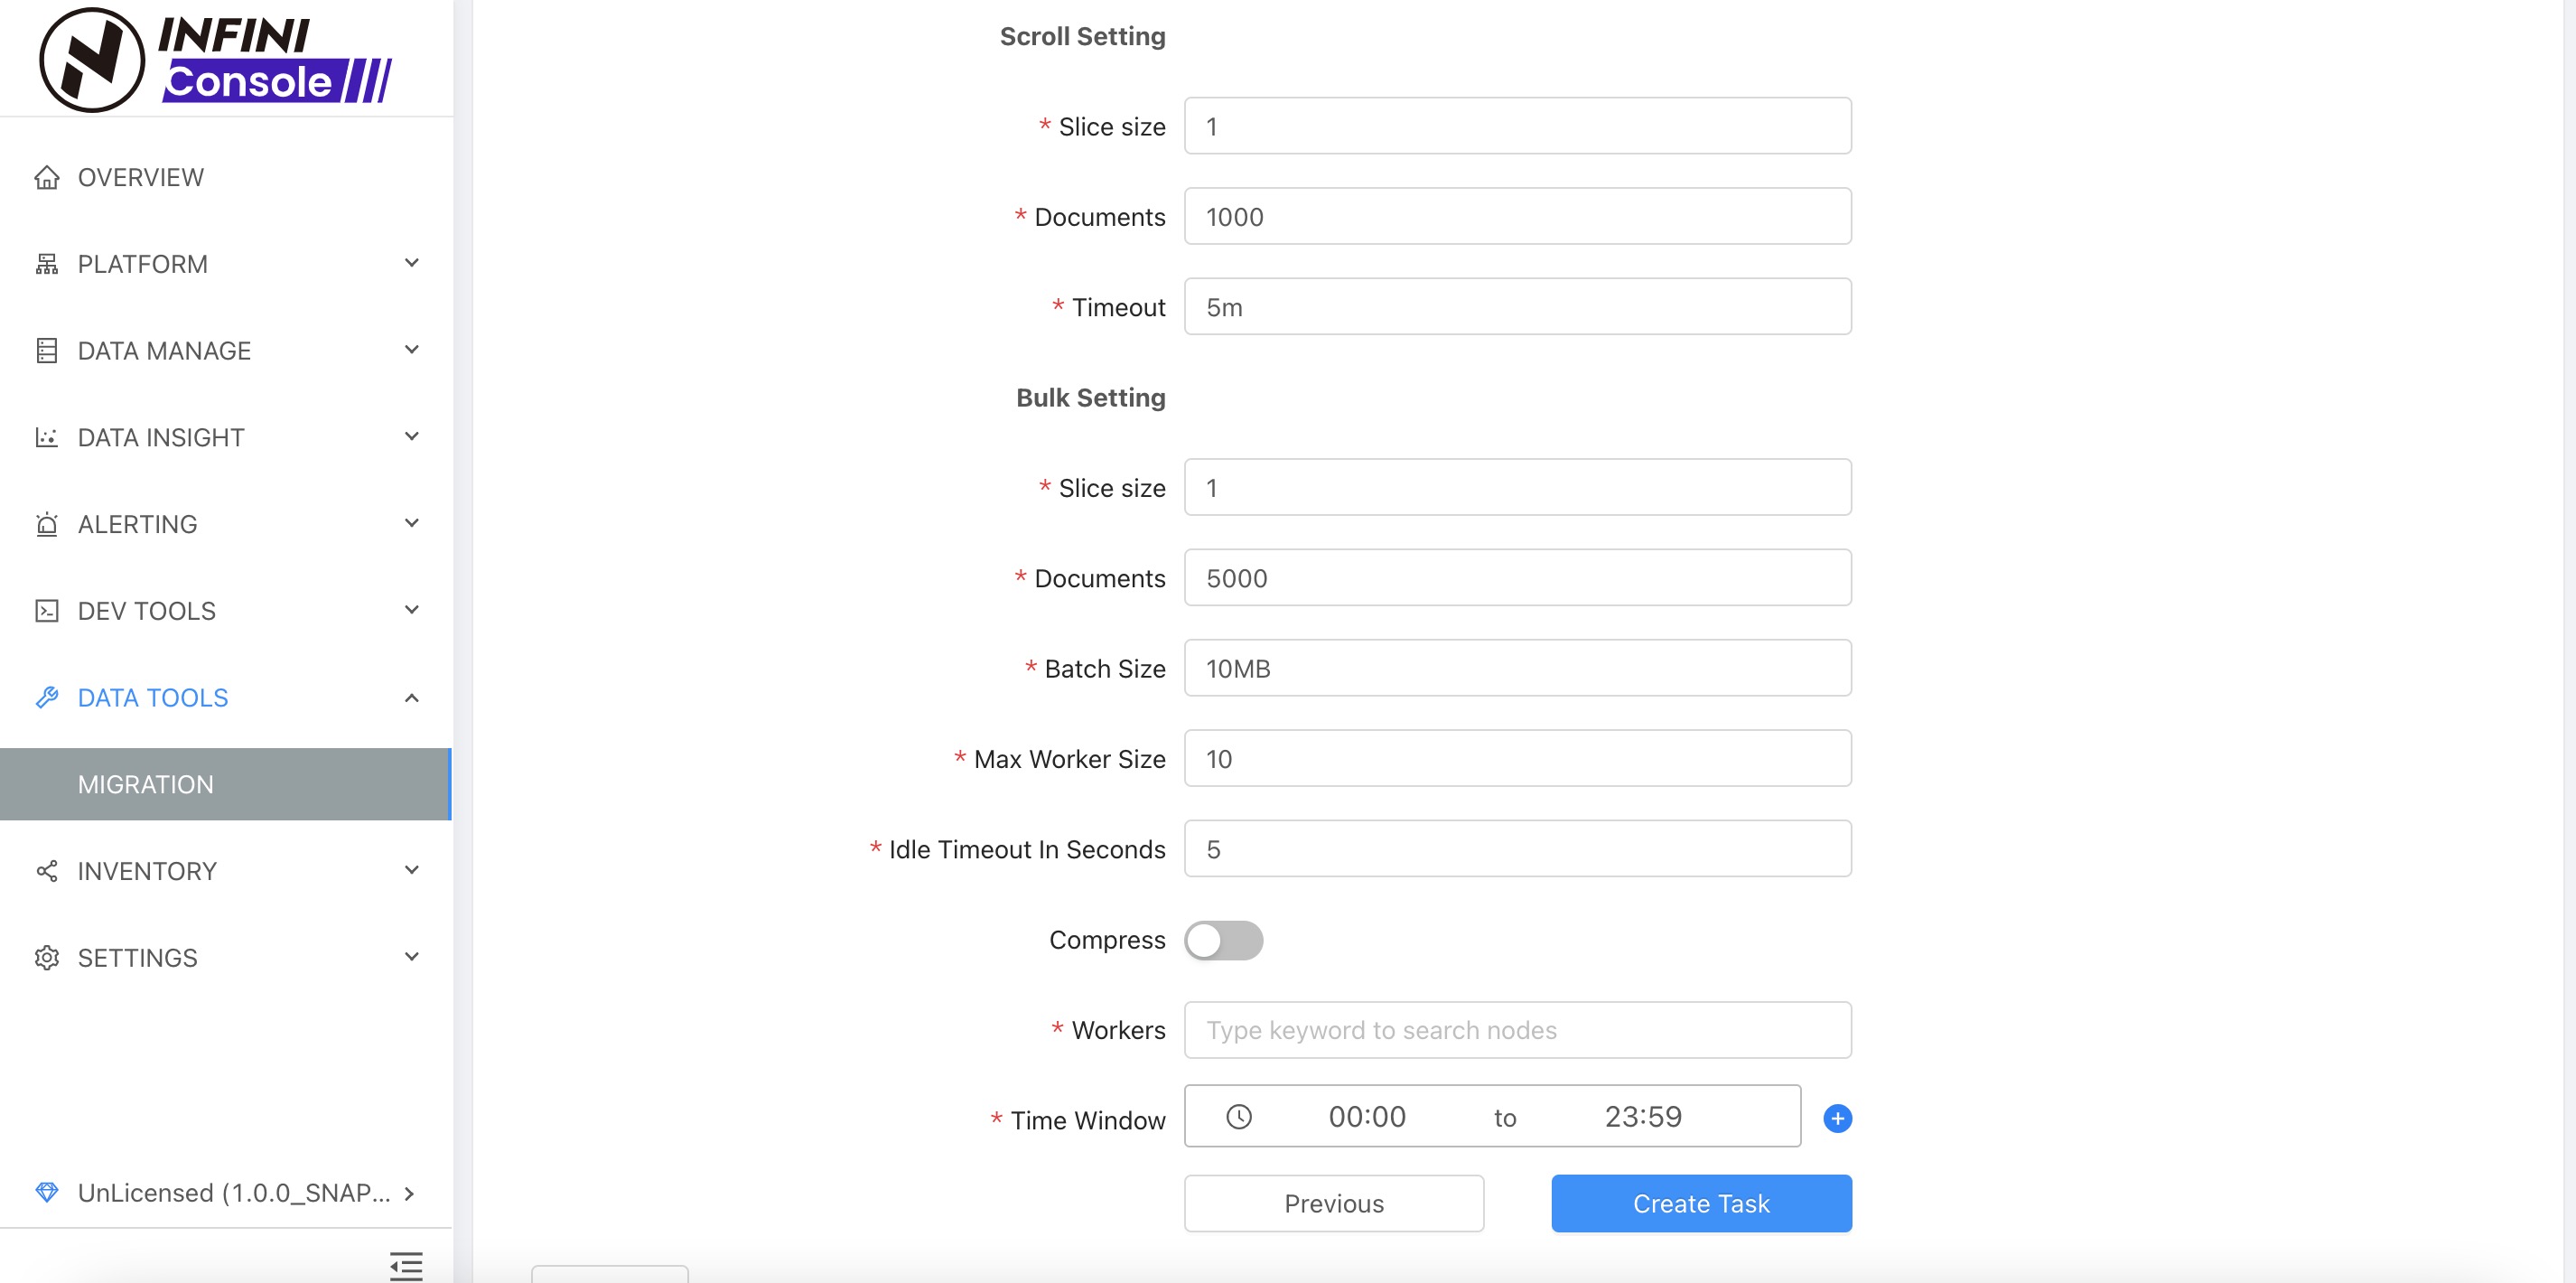Open the Inventory menu
This screenshot has height=1283, width=2576.
(147, 871)
